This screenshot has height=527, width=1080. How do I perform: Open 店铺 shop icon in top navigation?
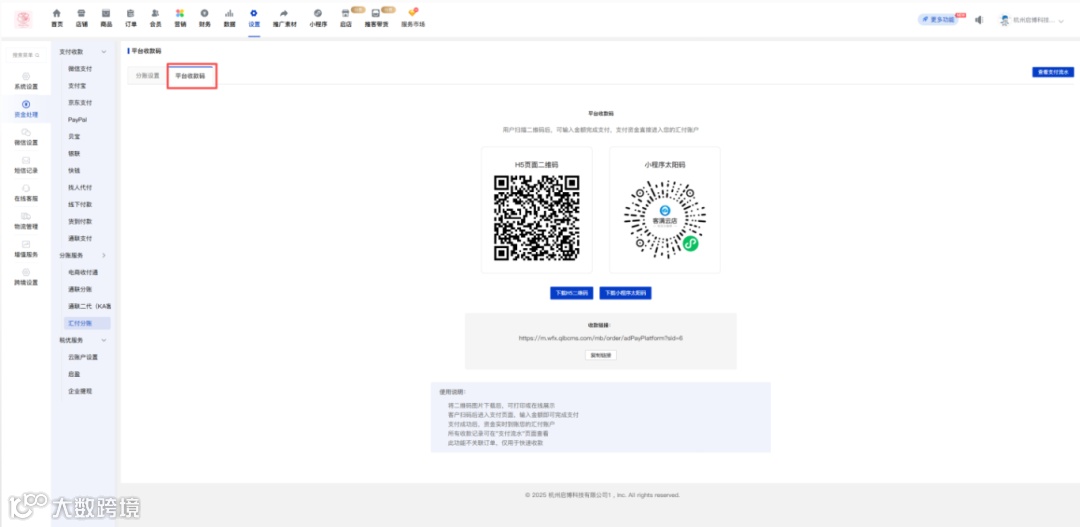(x=81, y=13)
